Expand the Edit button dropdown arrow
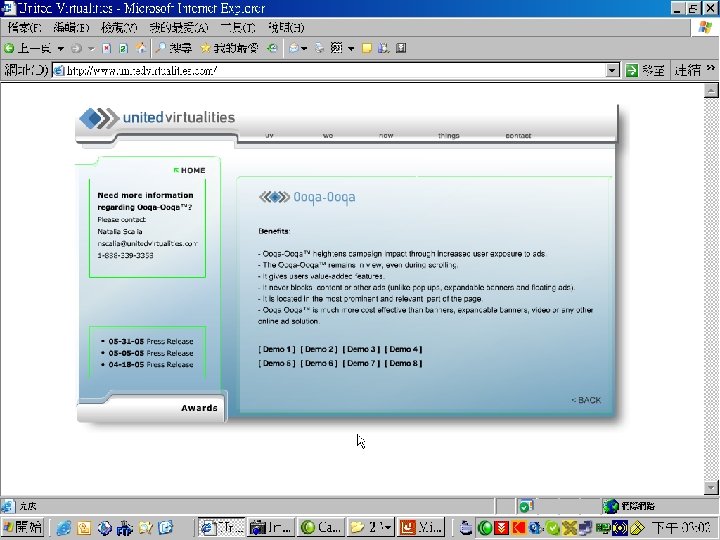This screenshot has width=720, height=540. tap(351, 48)
